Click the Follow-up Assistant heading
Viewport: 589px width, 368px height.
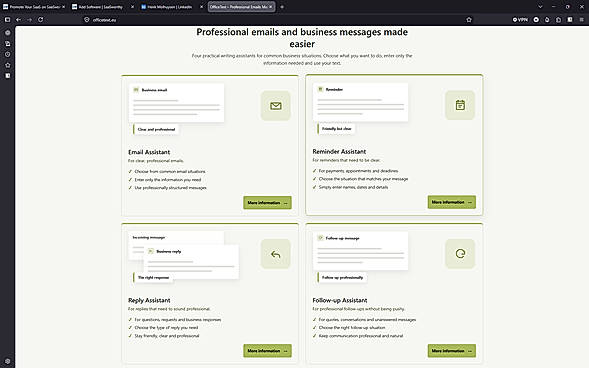340,300
